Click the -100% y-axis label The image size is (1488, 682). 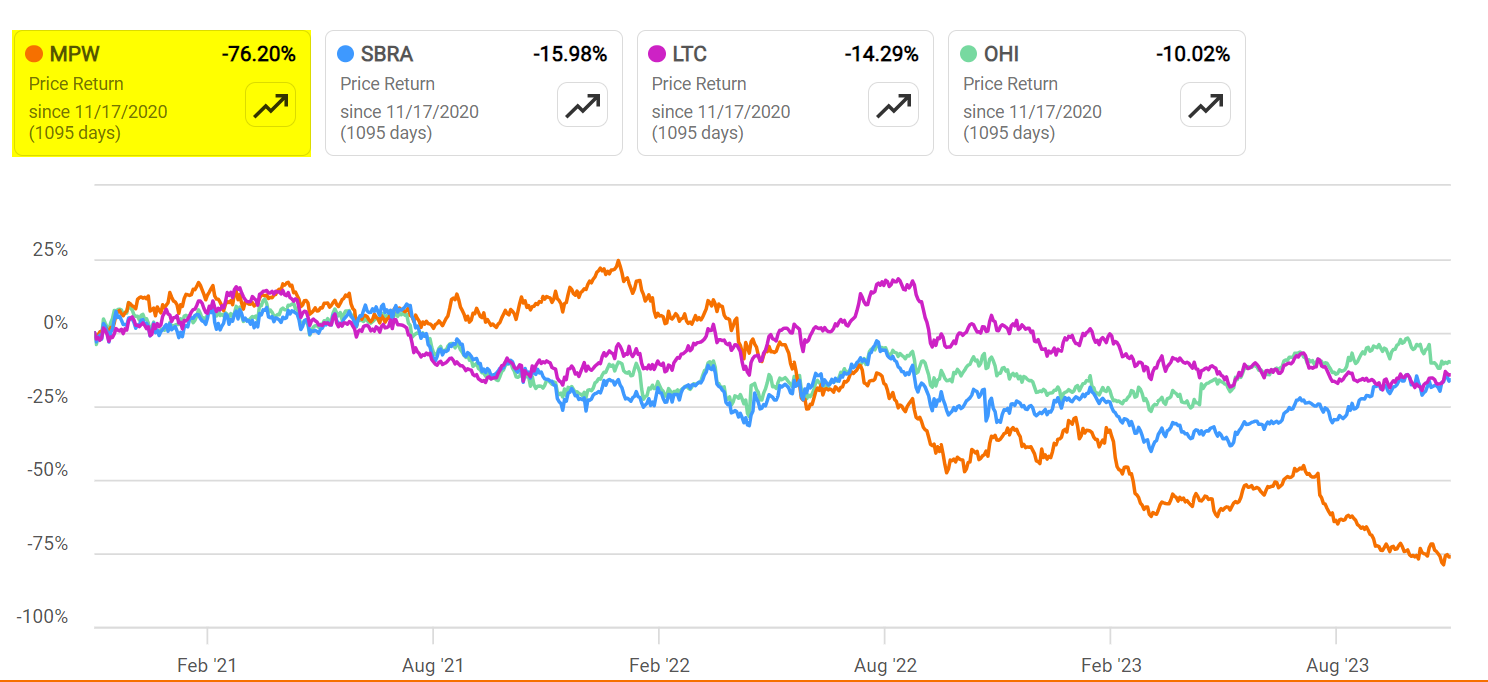(42, 617)
